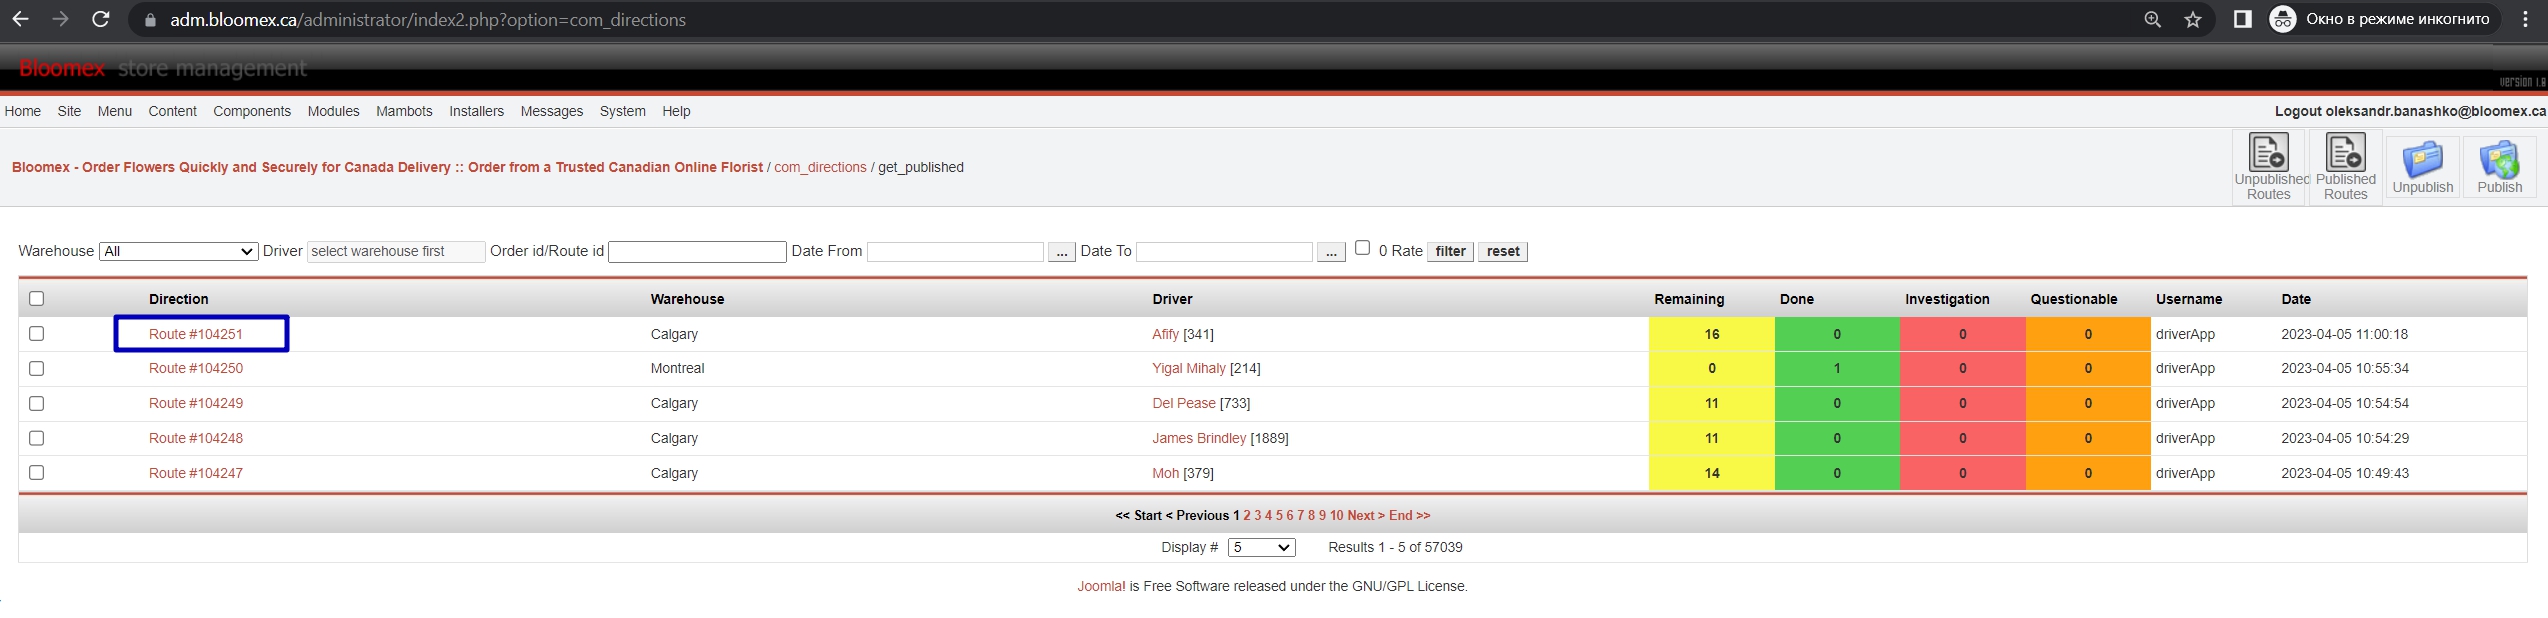Open Route #104251 link

pyautogui.click(x=196, y=334)
